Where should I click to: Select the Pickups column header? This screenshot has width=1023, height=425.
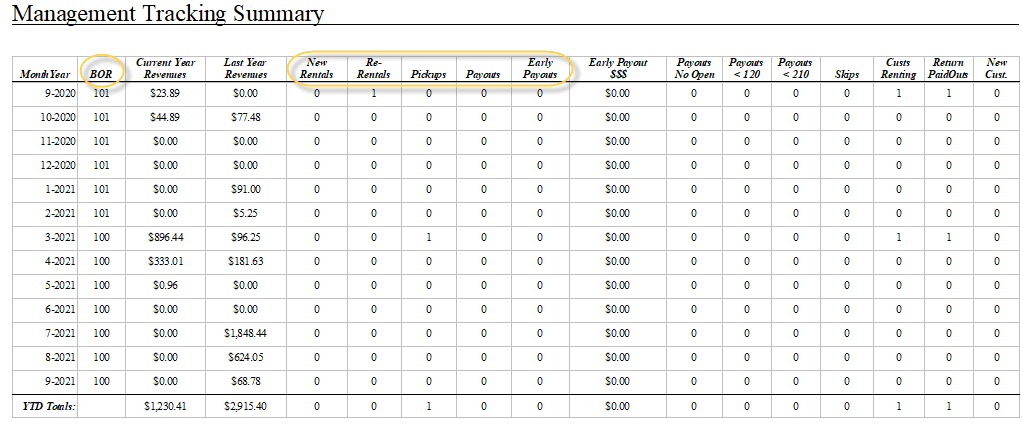428,74
